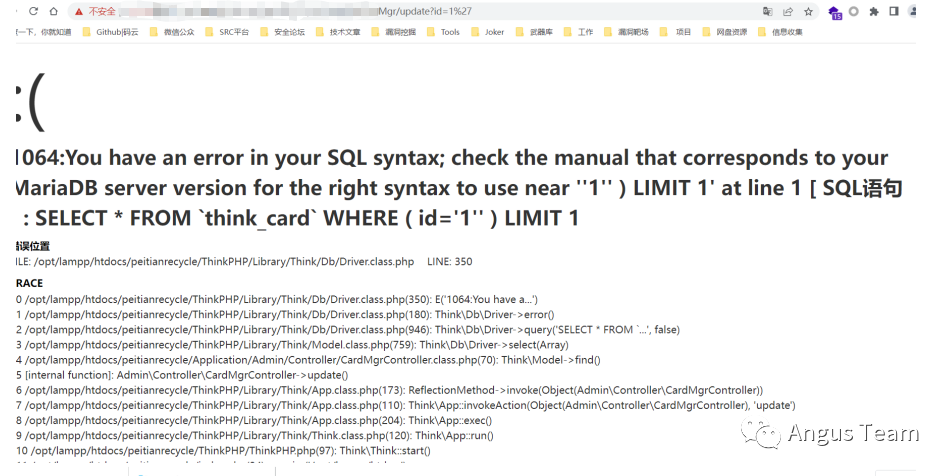
Task: Open the 安全论坛 bookmark folder
Action: [x=282, y=32]
